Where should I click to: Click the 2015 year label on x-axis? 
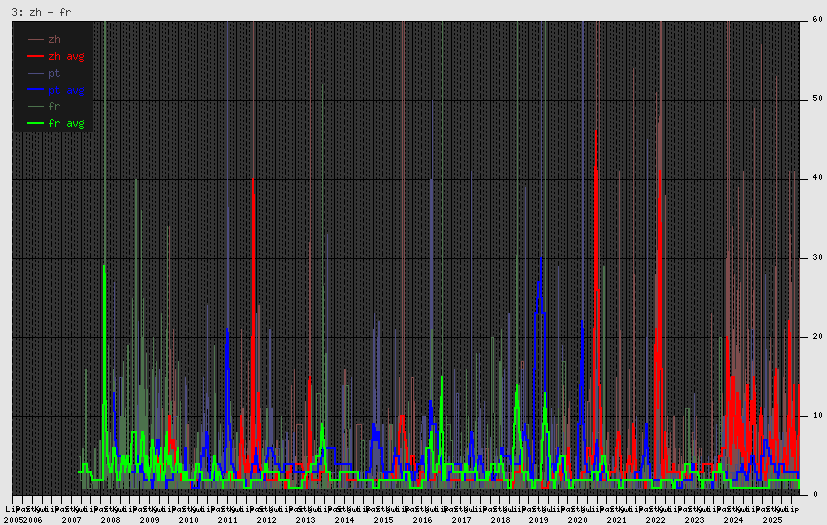pyautogui.click(x=383, y=520)
